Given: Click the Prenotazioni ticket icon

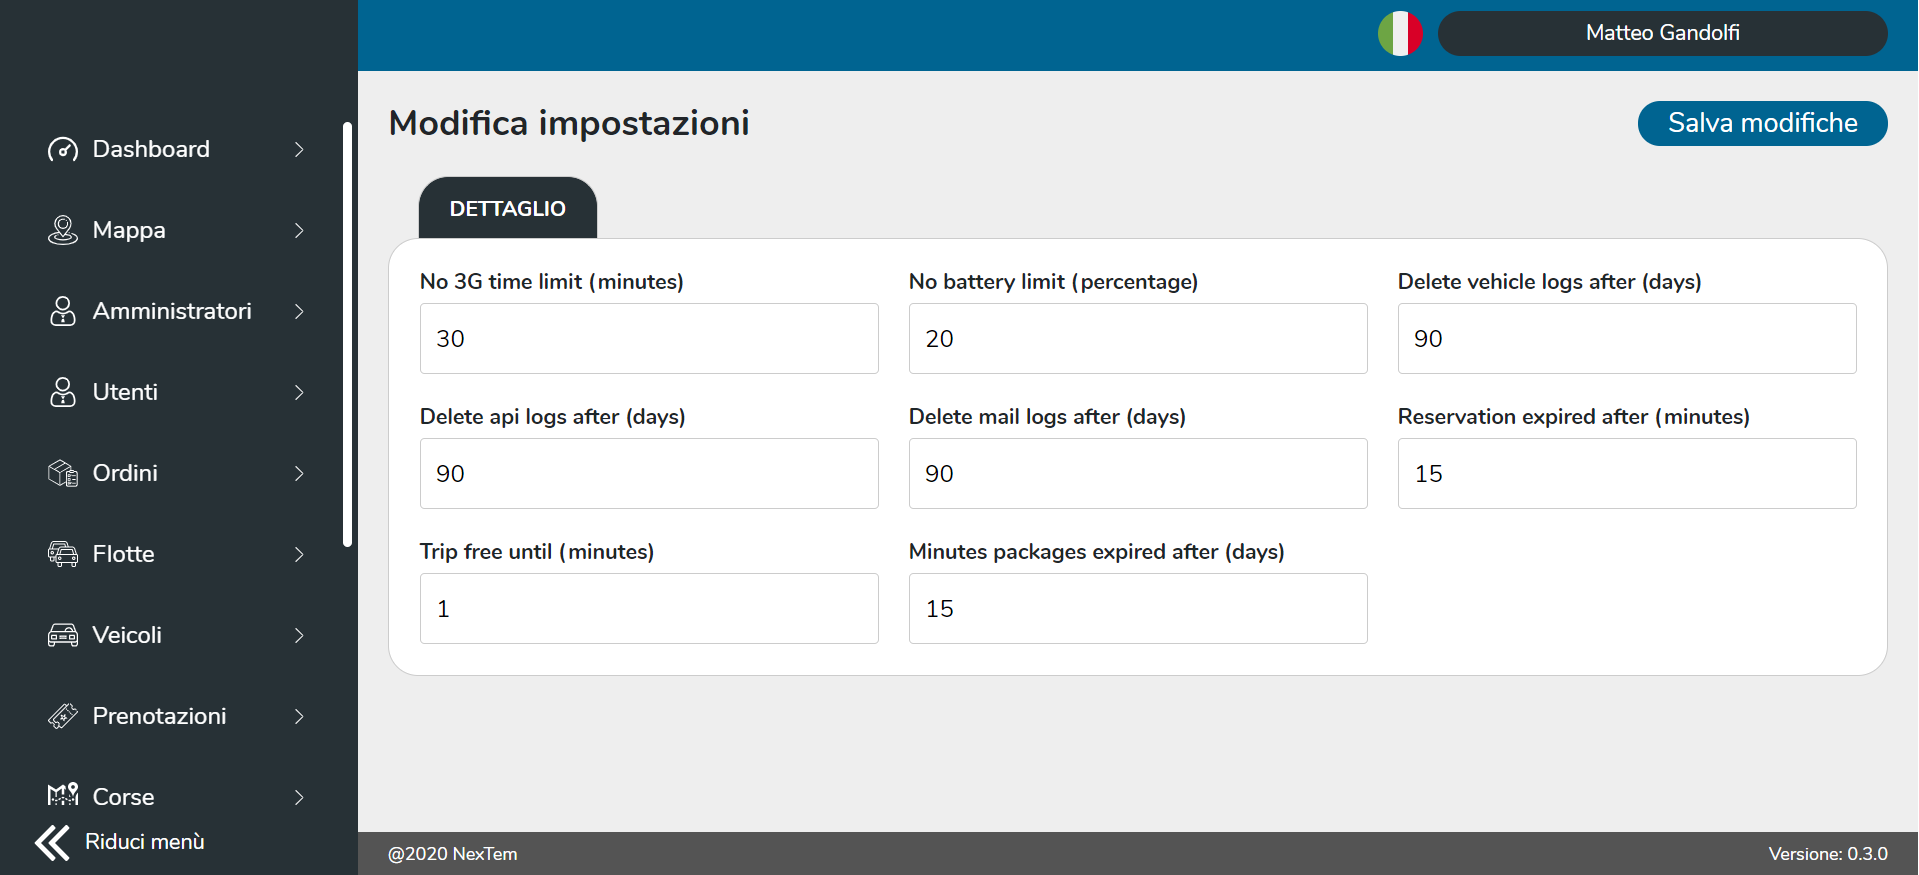Looking at the screenshot, I should (x=63, y=717).
